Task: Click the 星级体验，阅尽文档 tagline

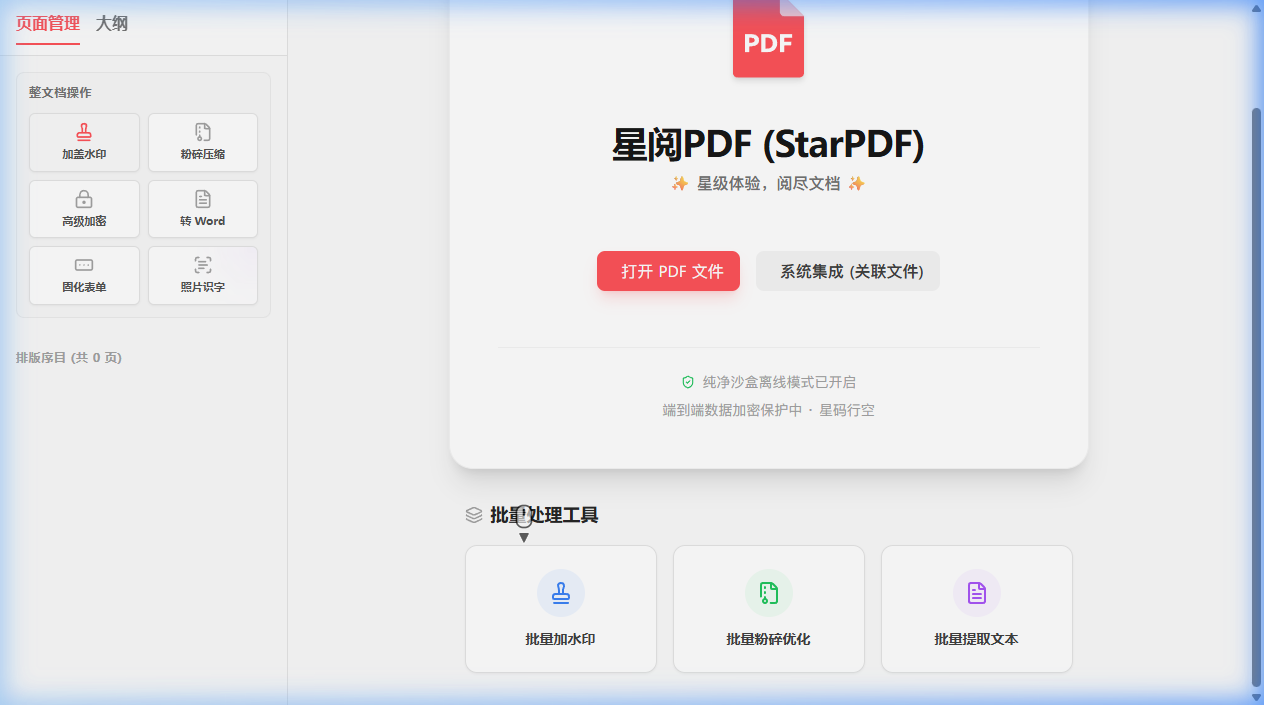Action: coord(768,184)
